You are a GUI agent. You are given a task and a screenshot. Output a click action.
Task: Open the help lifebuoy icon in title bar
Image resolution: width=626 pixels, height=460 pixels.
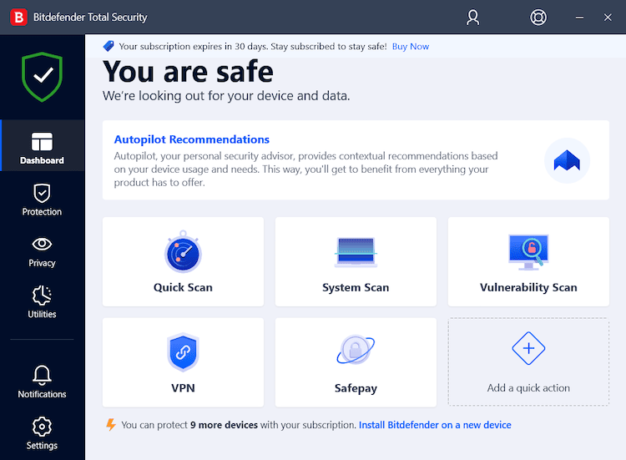(538, 17)
